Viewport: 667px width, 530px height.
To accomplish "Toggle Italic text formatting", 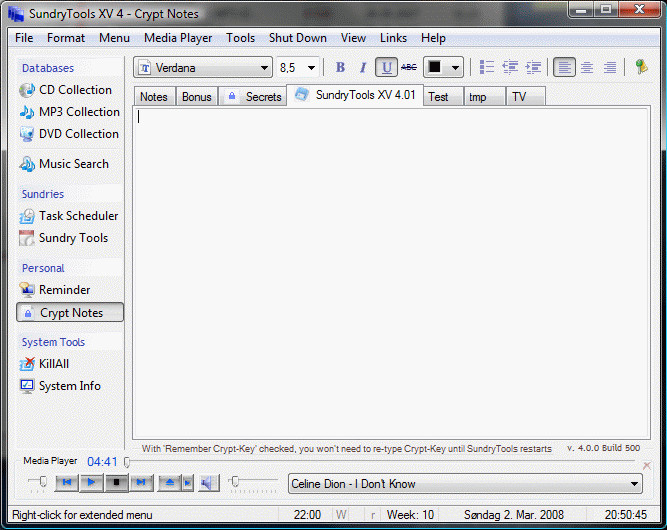I will pos(363,67).
